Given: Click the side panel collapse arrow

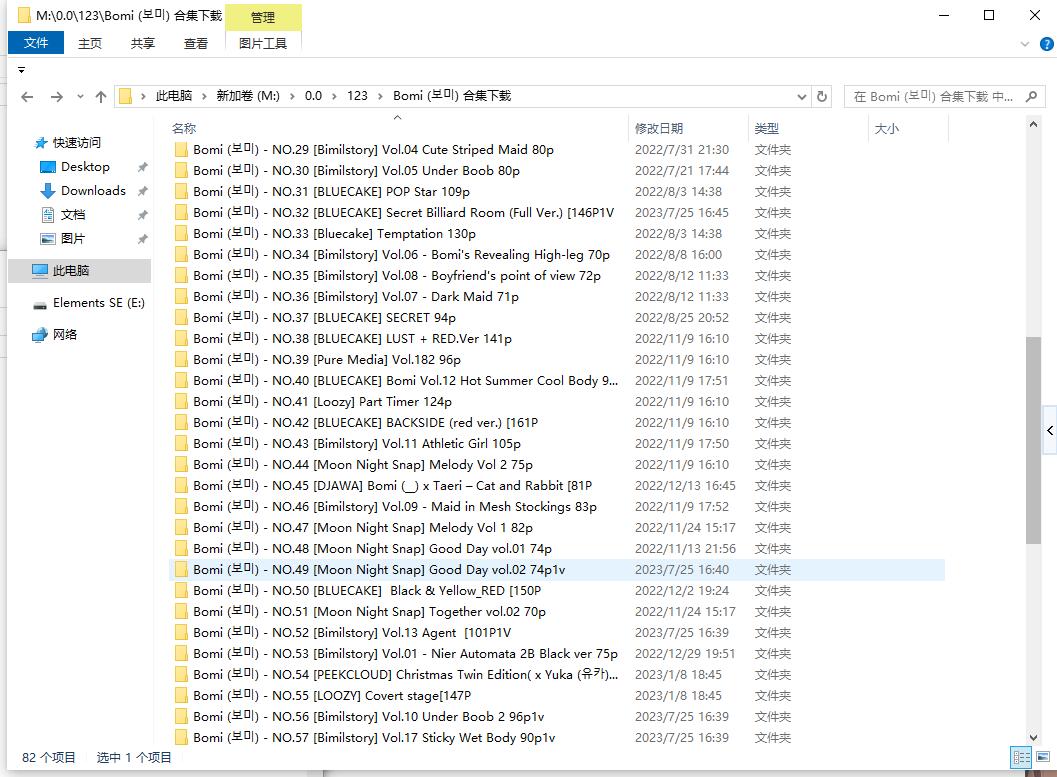Looking at the screenshot, I should [1050, 430].
